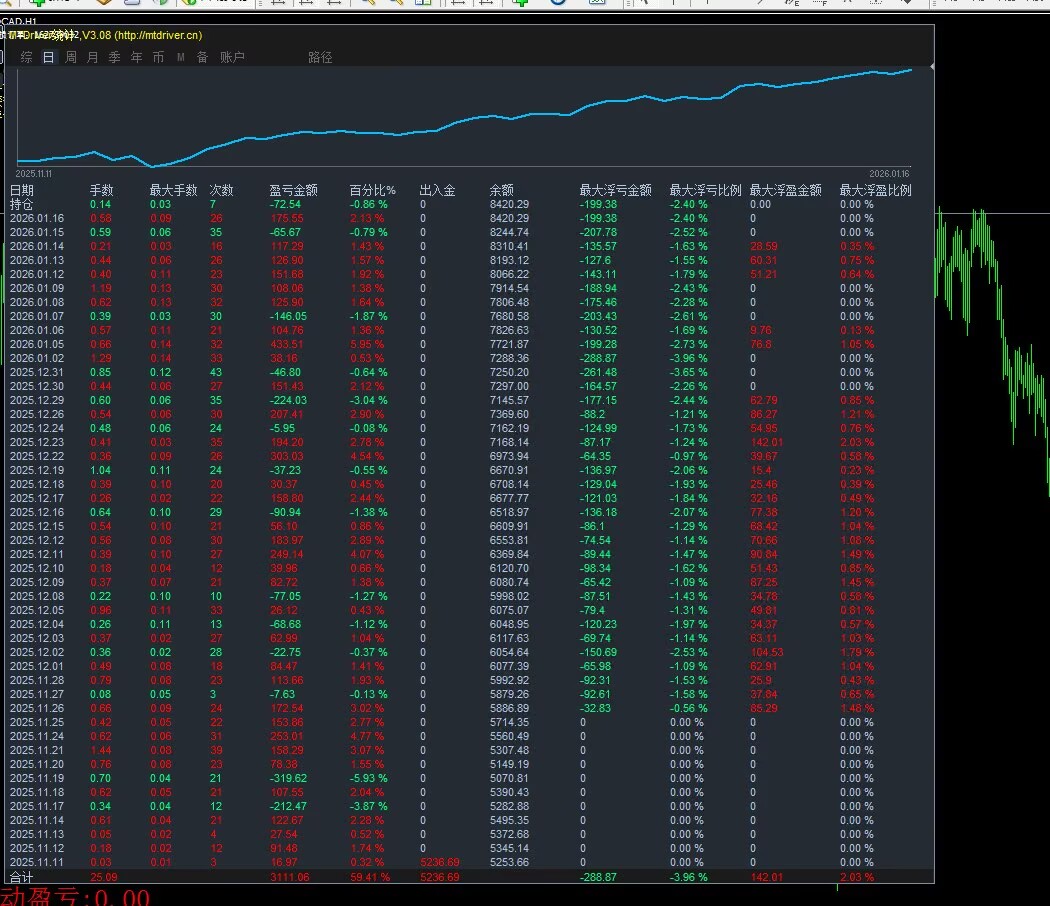Screen dimensions: 1050x906
Task: Click the 合计 totals row label
Action: [x=21, y=877]
